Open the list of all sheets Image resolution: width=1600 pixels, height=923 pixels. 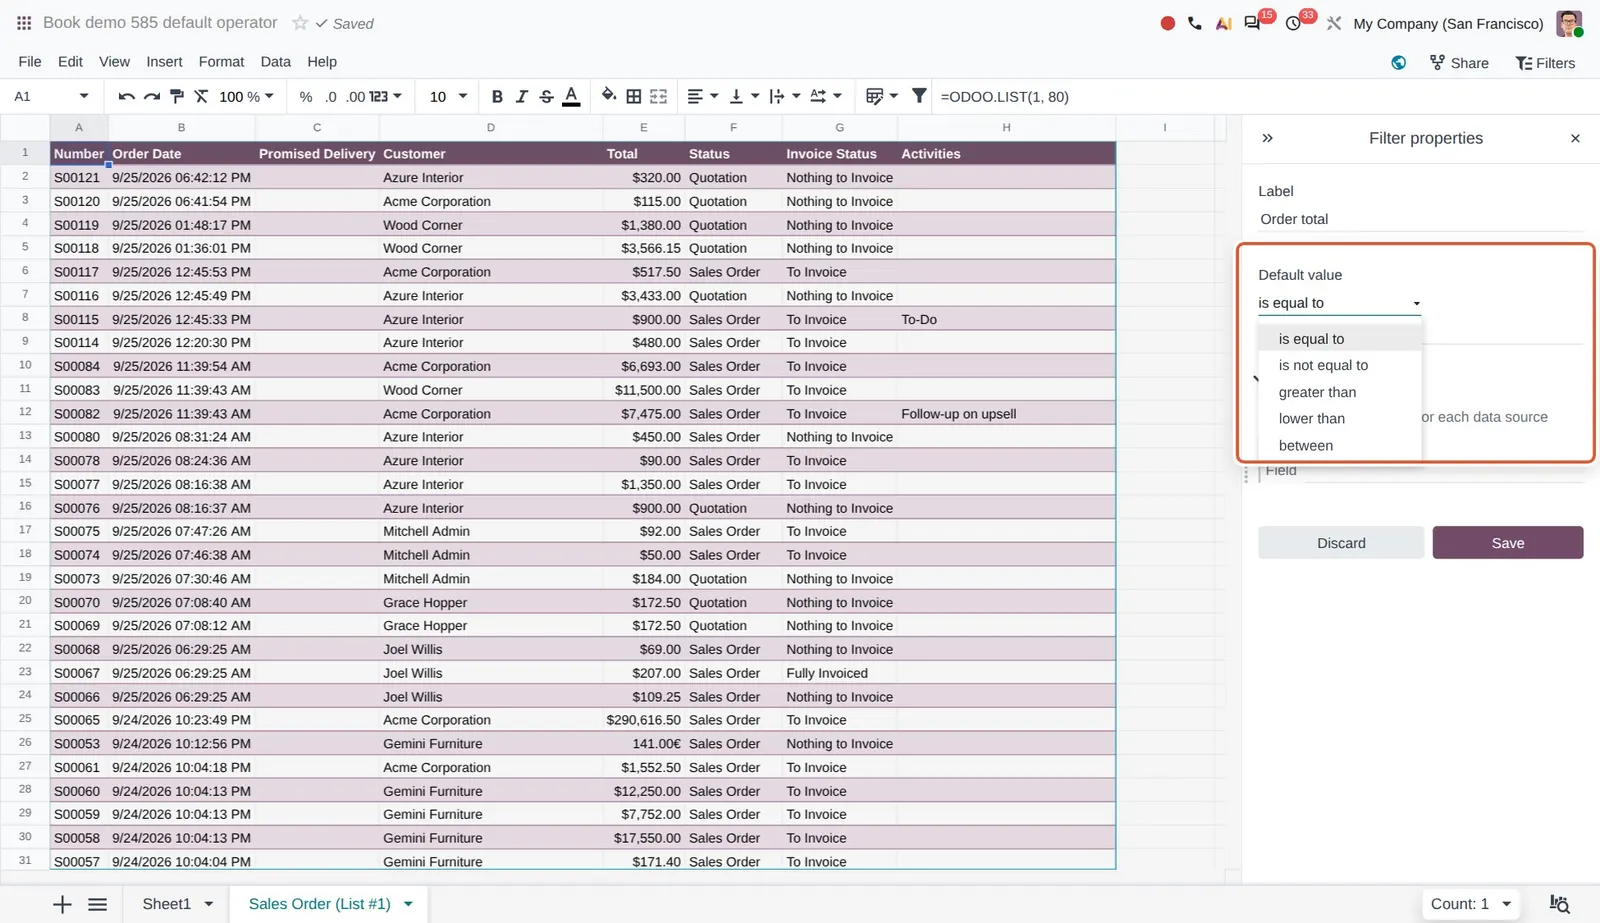click(97, 904)
